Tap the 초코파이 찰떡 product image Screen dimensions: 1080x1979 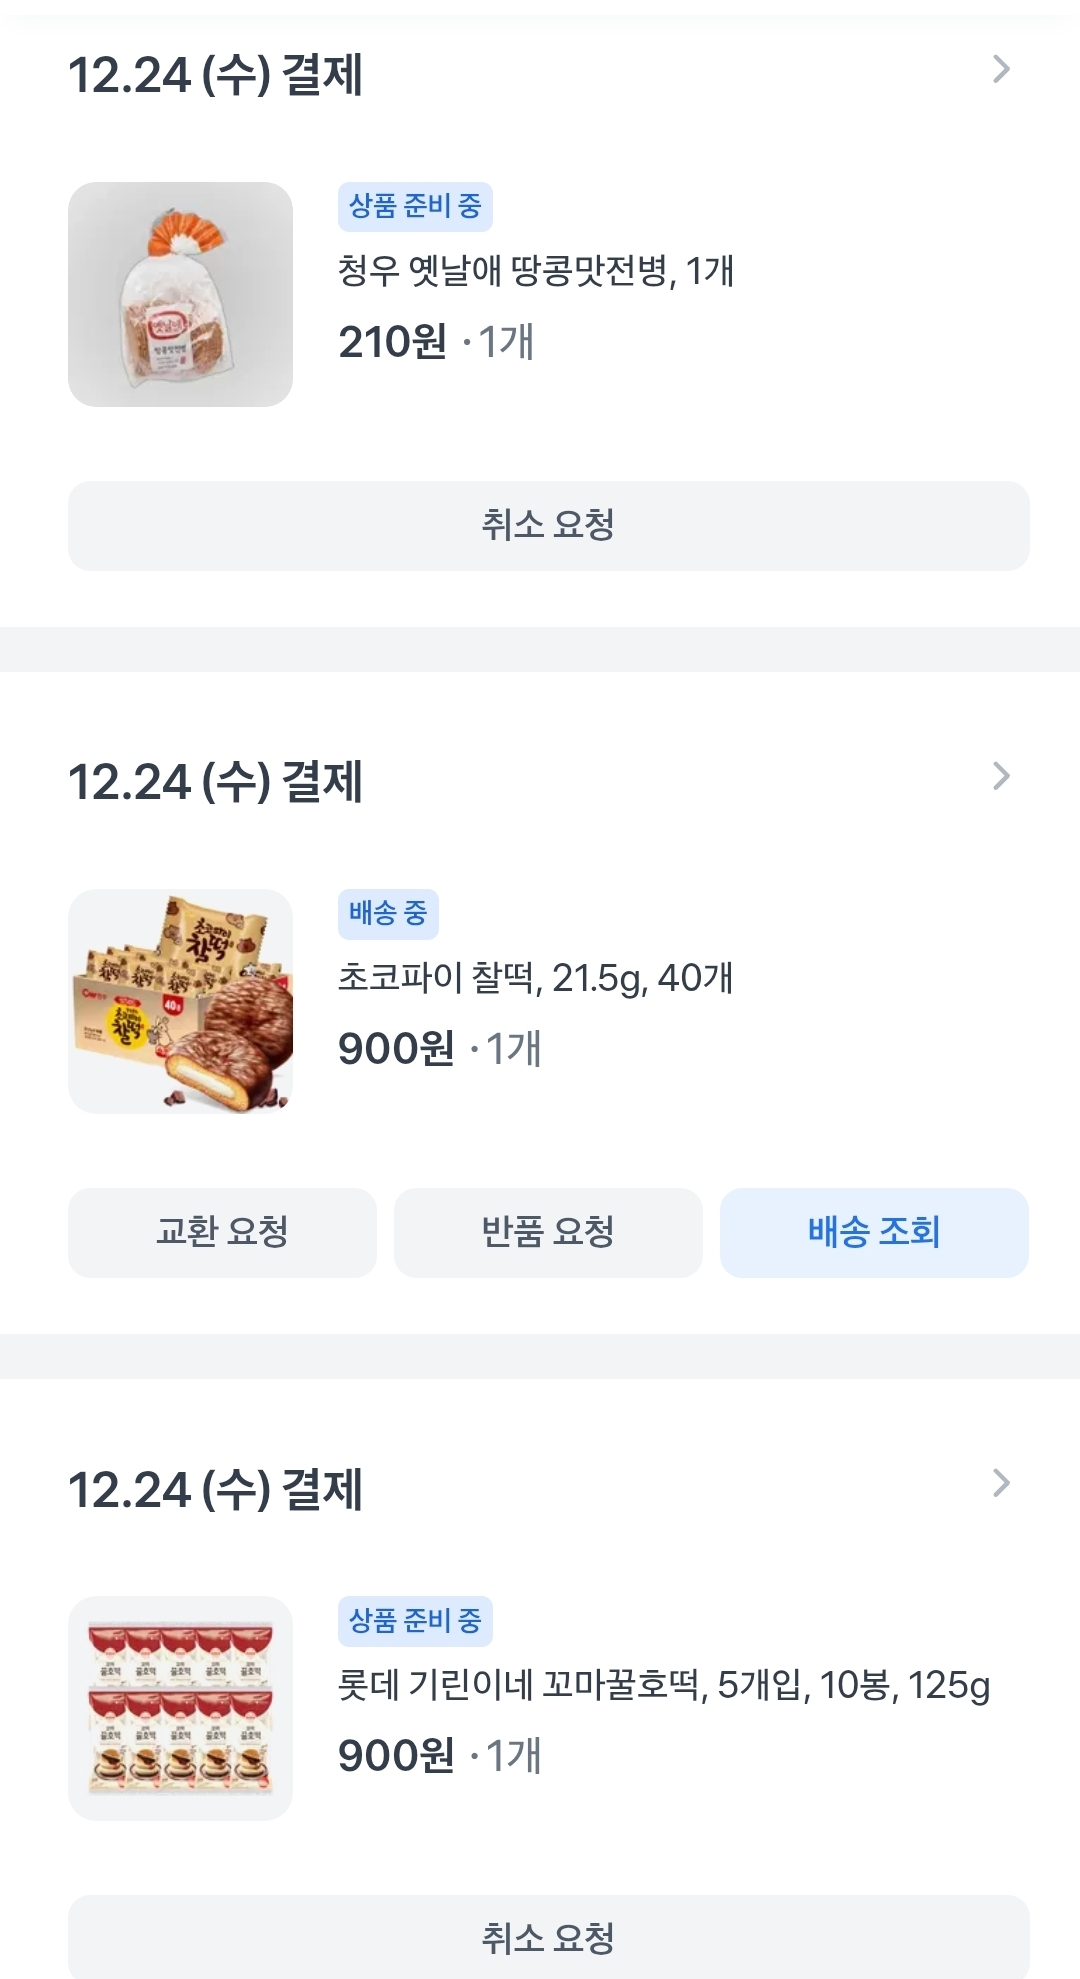click(x=180, y=1001)
